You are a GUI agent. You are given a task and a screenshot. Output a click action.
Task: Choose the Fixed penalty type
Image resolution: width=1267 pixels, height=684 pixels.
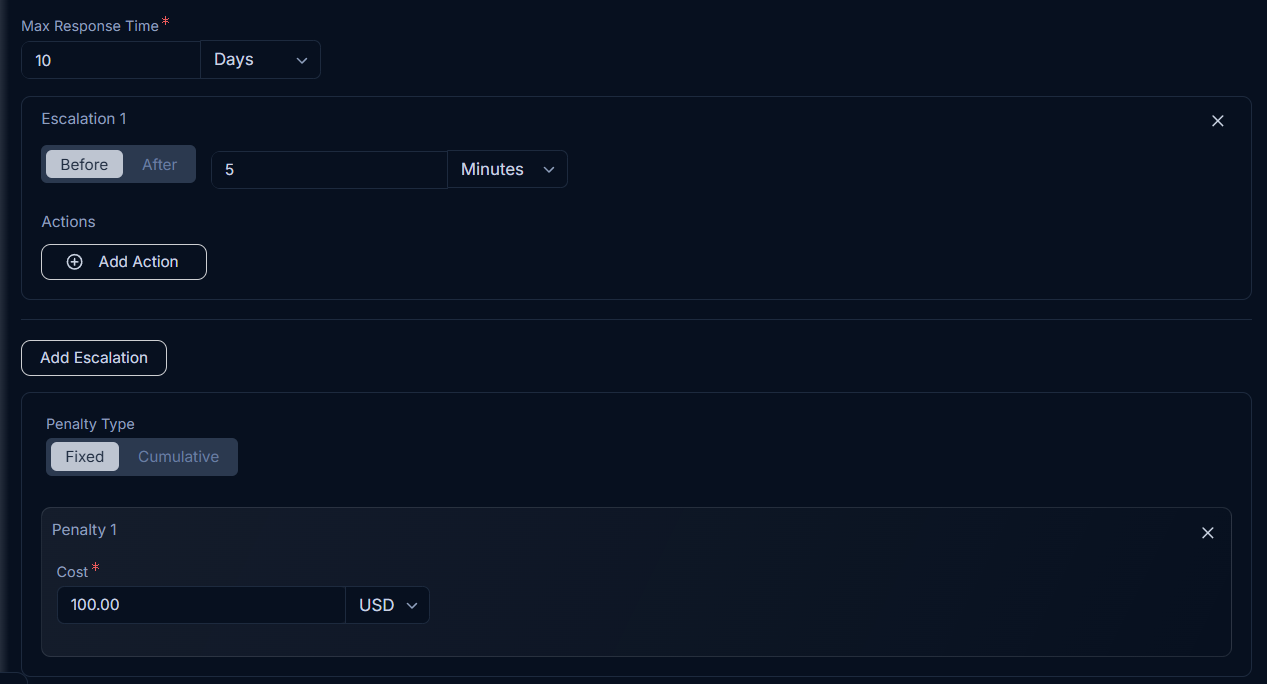(x=85, y=456)
